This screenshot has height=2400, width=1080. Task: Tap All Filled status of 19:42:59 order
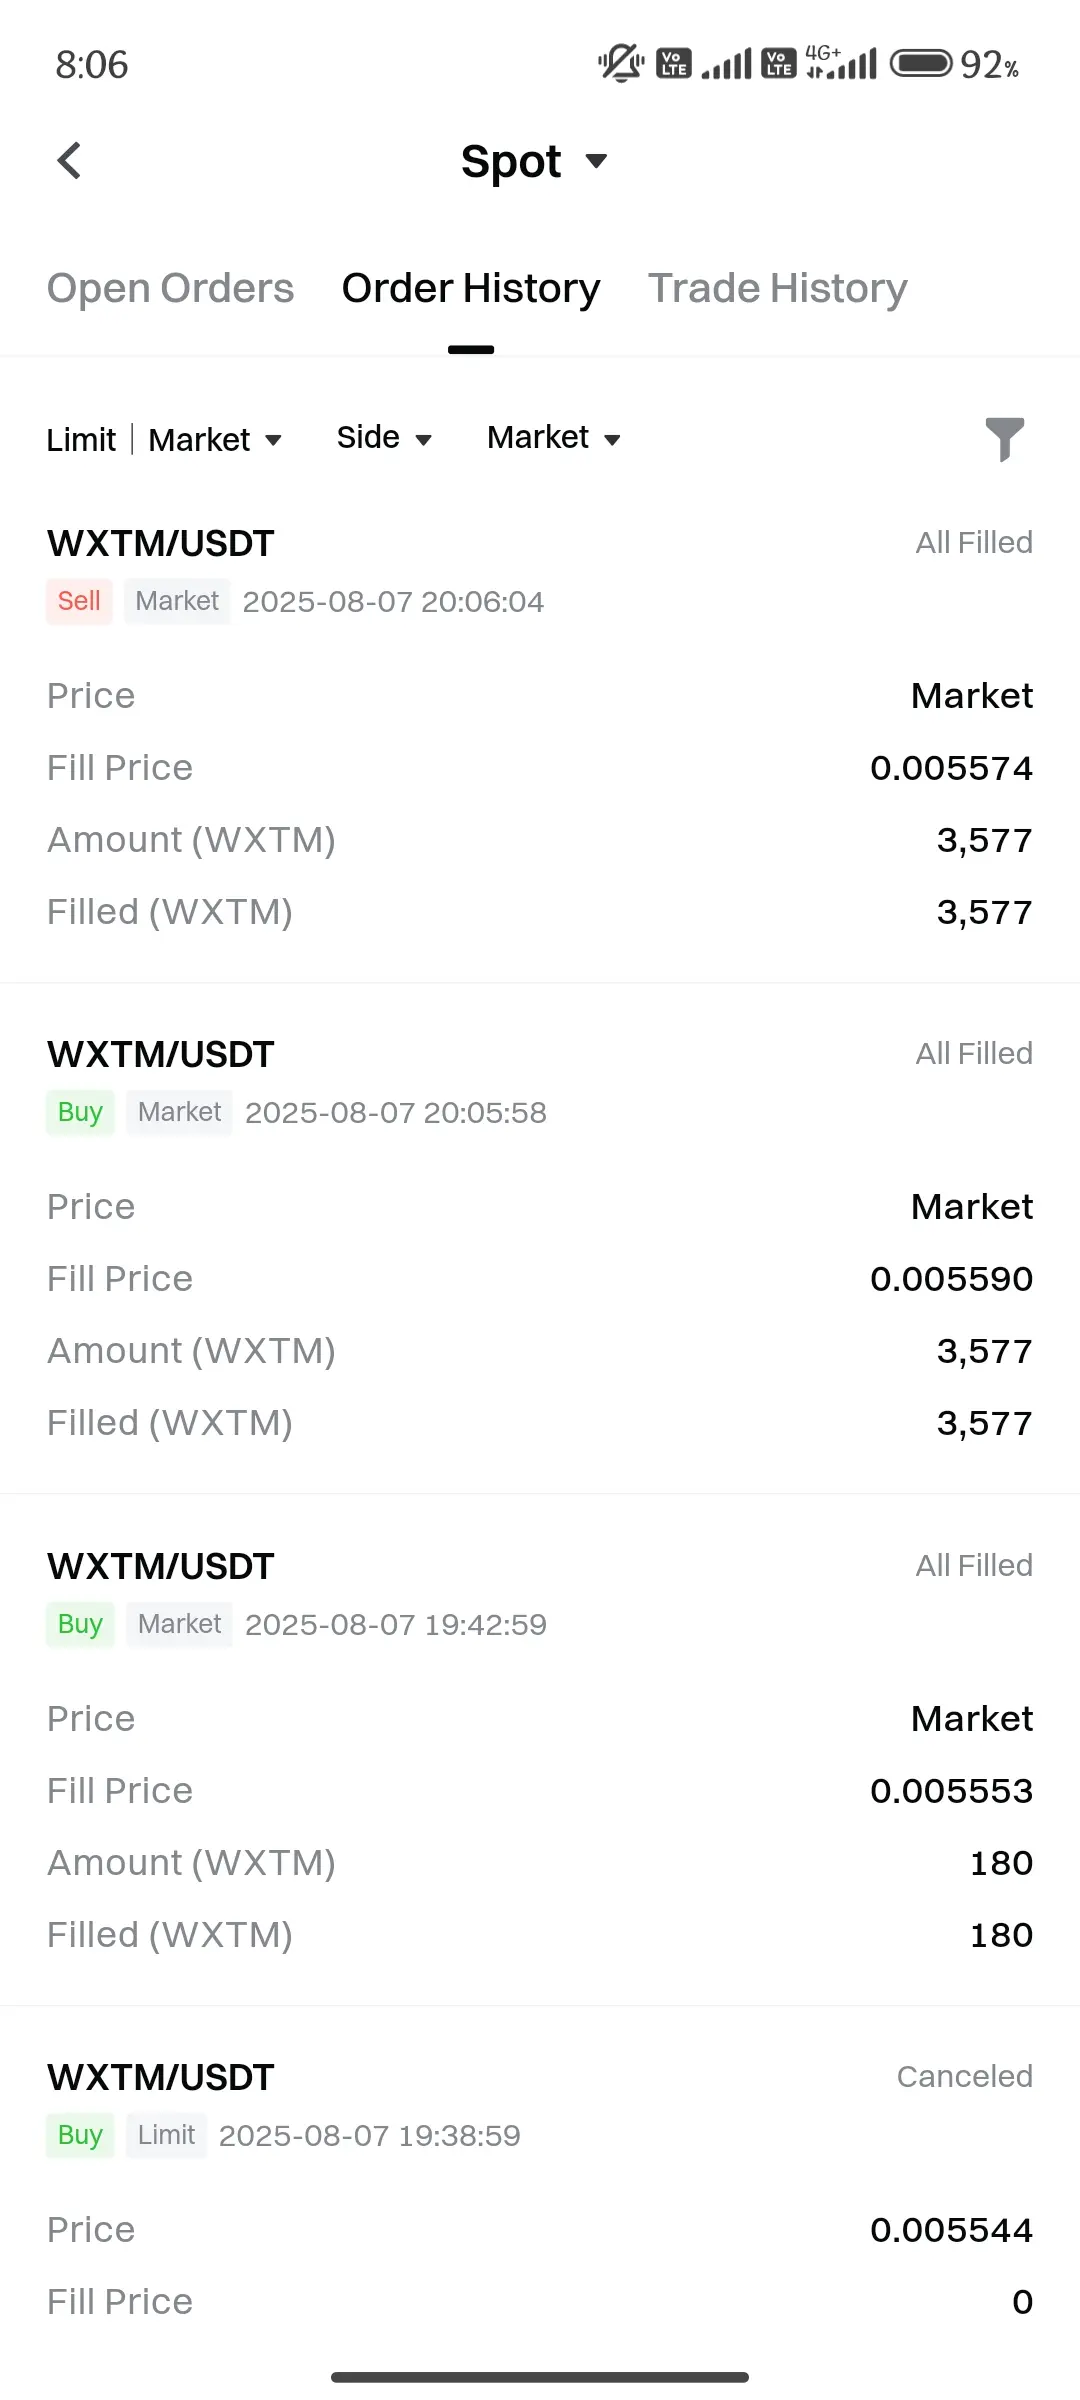(974, 1566)
